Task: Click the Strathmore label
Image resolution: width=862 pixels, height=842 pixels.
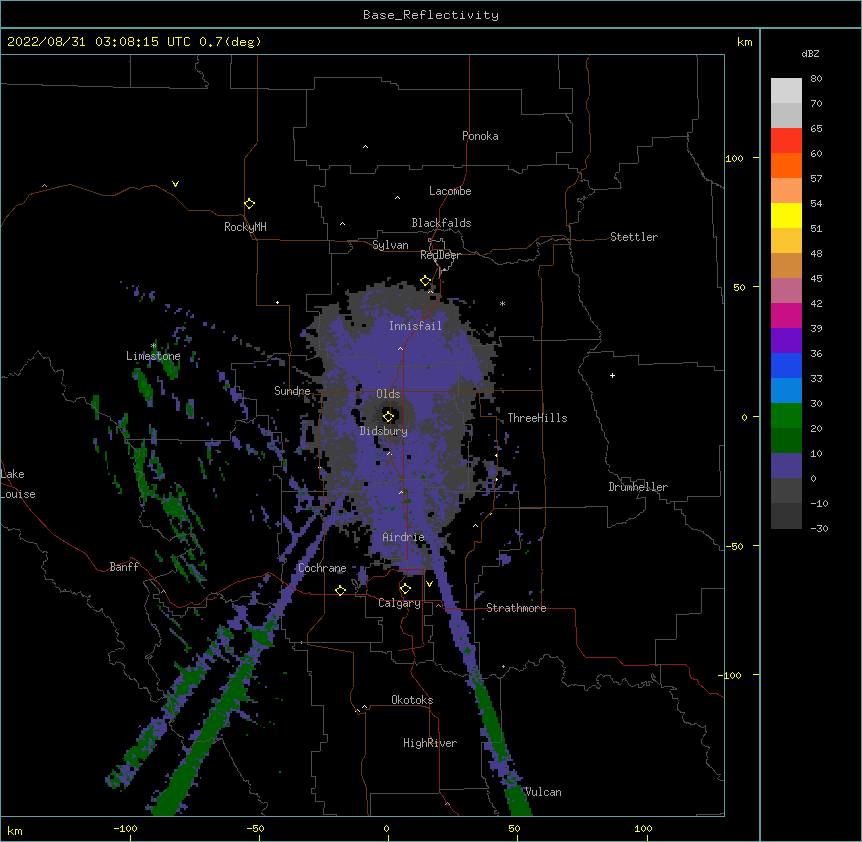Action: click(x=516, y=608)
